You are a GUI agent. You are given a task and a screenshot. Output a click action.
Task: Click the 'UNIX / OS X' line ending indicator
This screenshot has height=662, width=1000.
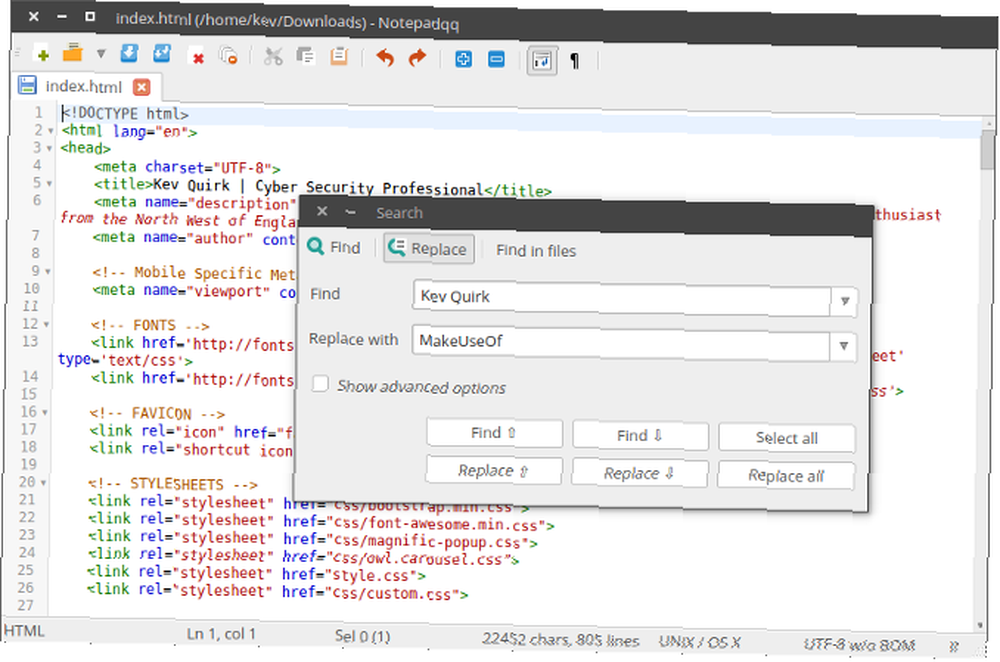(699, 642)
